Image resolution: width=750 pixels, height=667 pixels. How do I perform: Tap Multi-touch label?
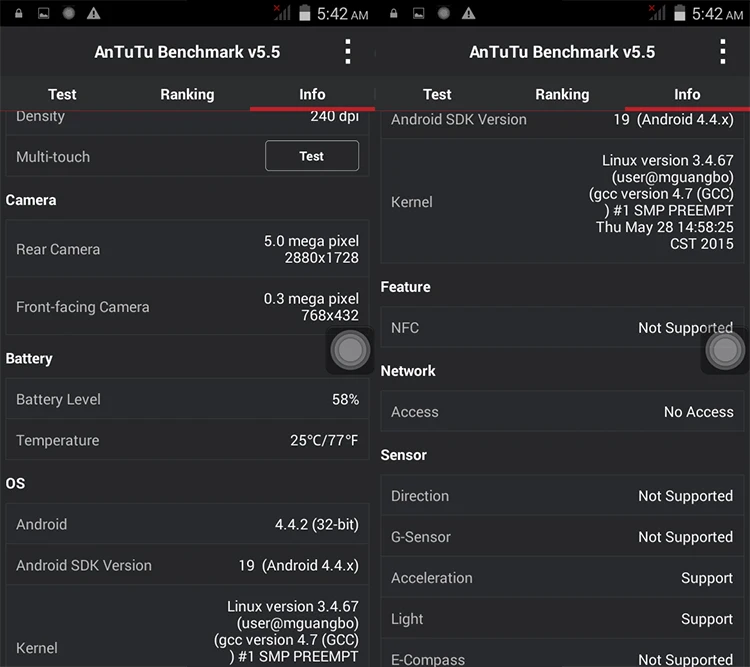click(53, 157)
